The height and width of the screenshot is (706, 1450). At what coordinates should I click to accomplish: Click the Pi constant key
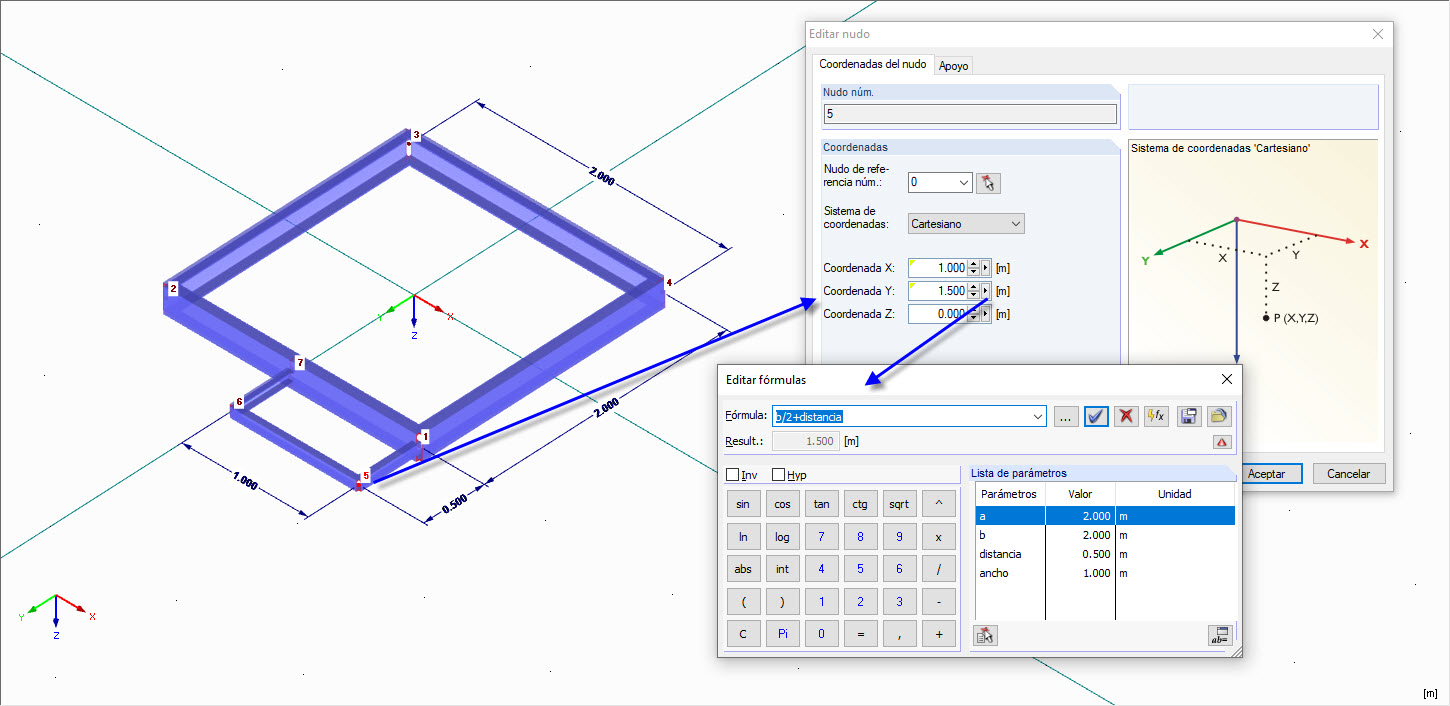[x=782, y=634]
